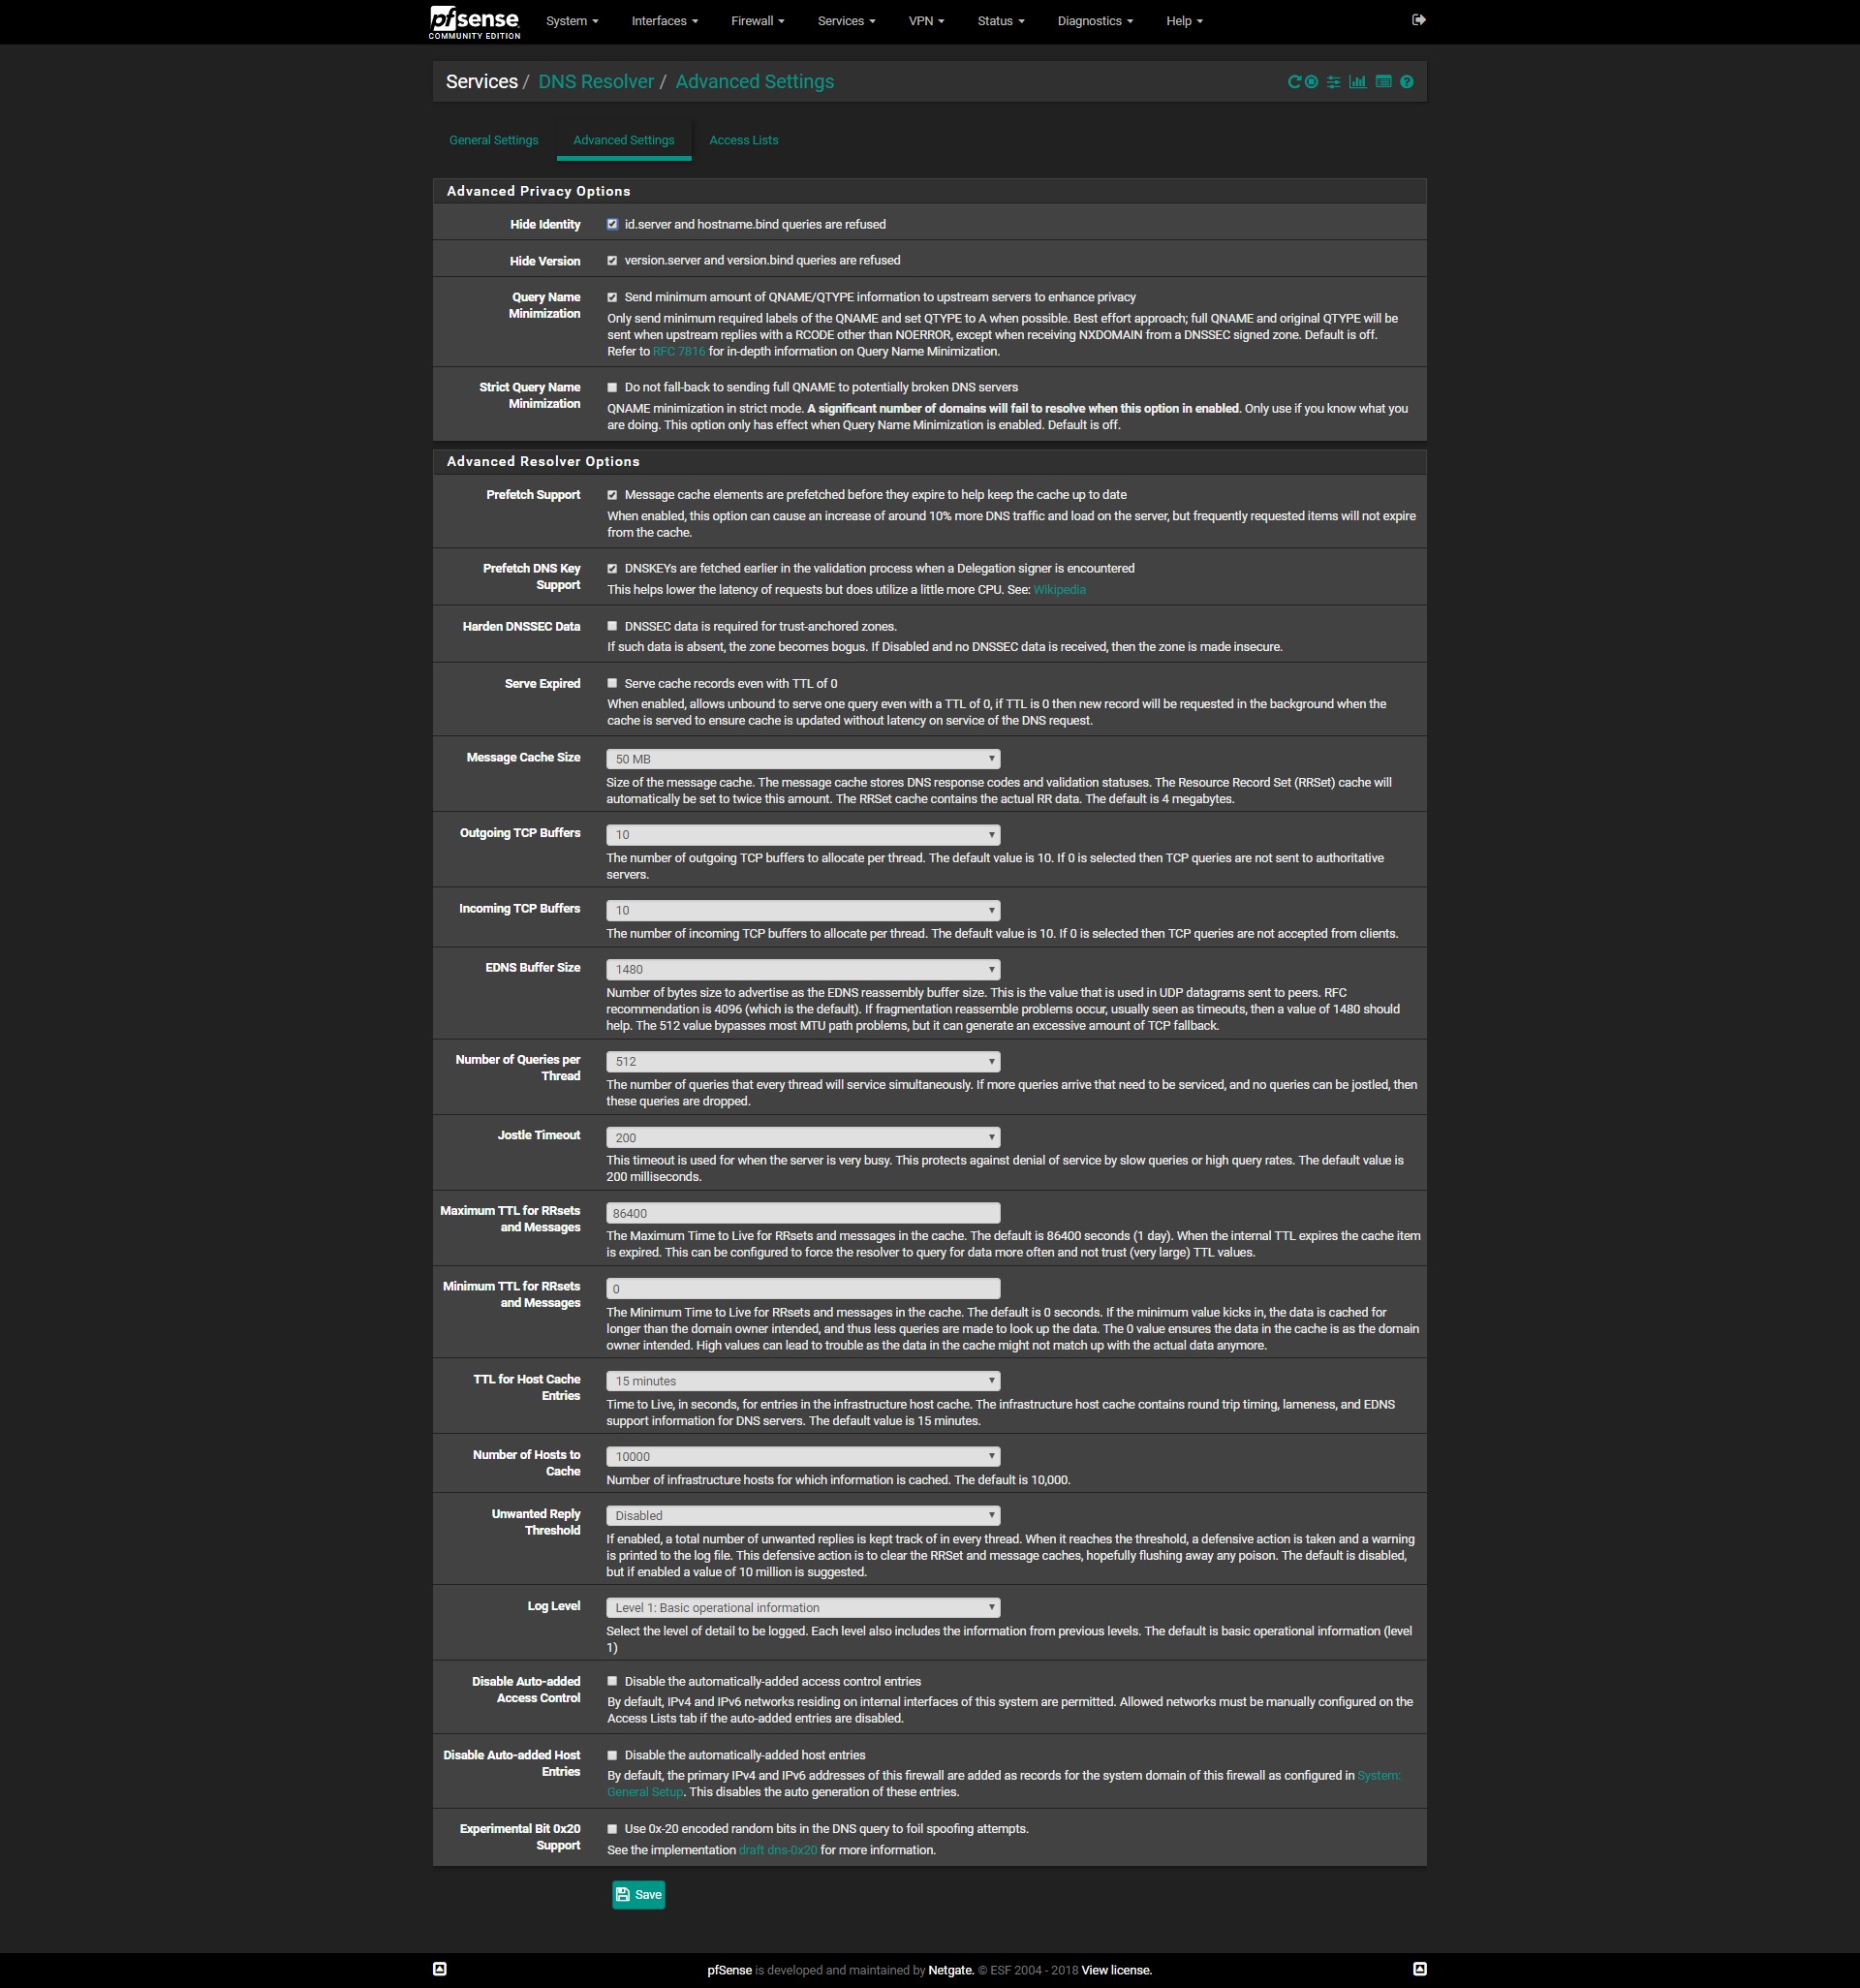Open related status bar-chart icon
The width and height of the screenshot is (1860, 1988).
1357,82
